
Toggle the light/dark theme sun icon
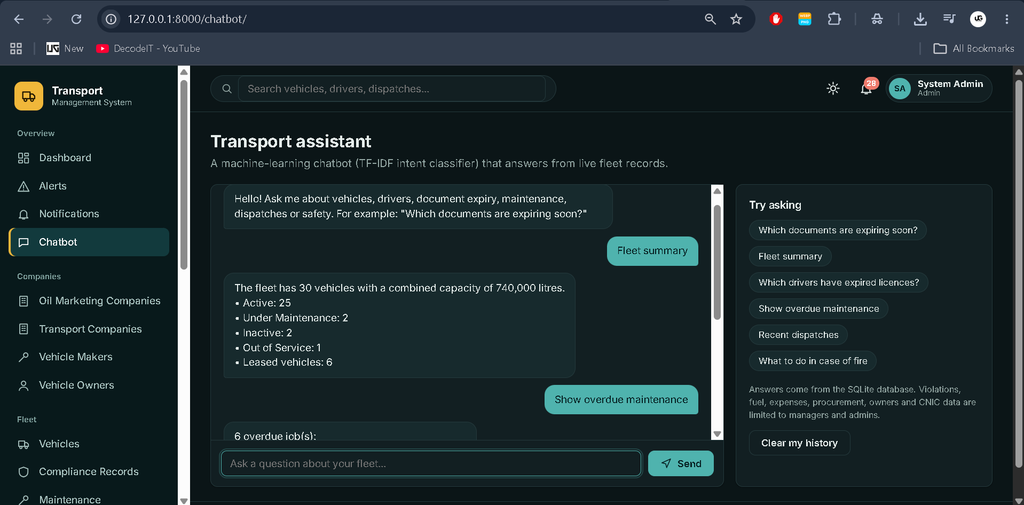pyautogui.click(x=833, y=88)
